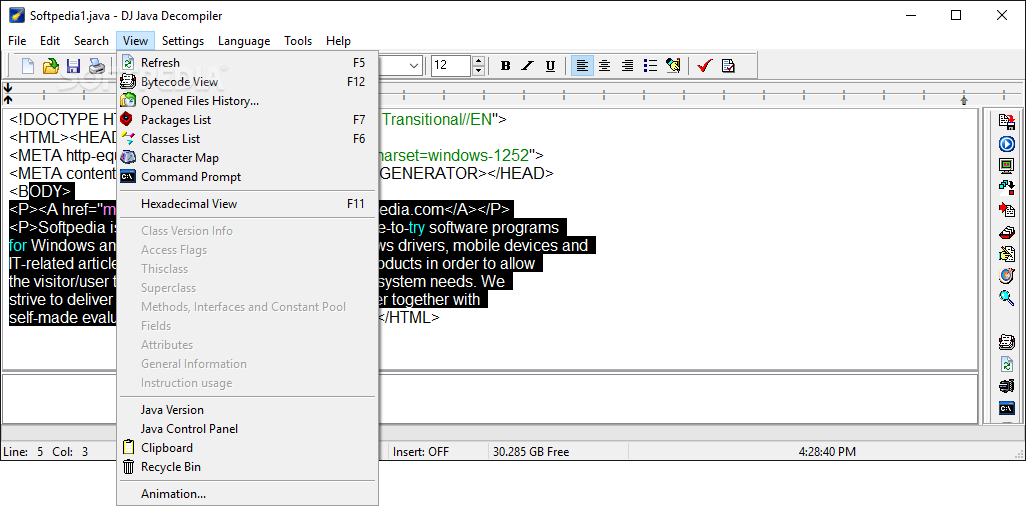Click the green refresh sidebar icon
Viewport: 1026px width, 506px height.
click(1006, 364)
